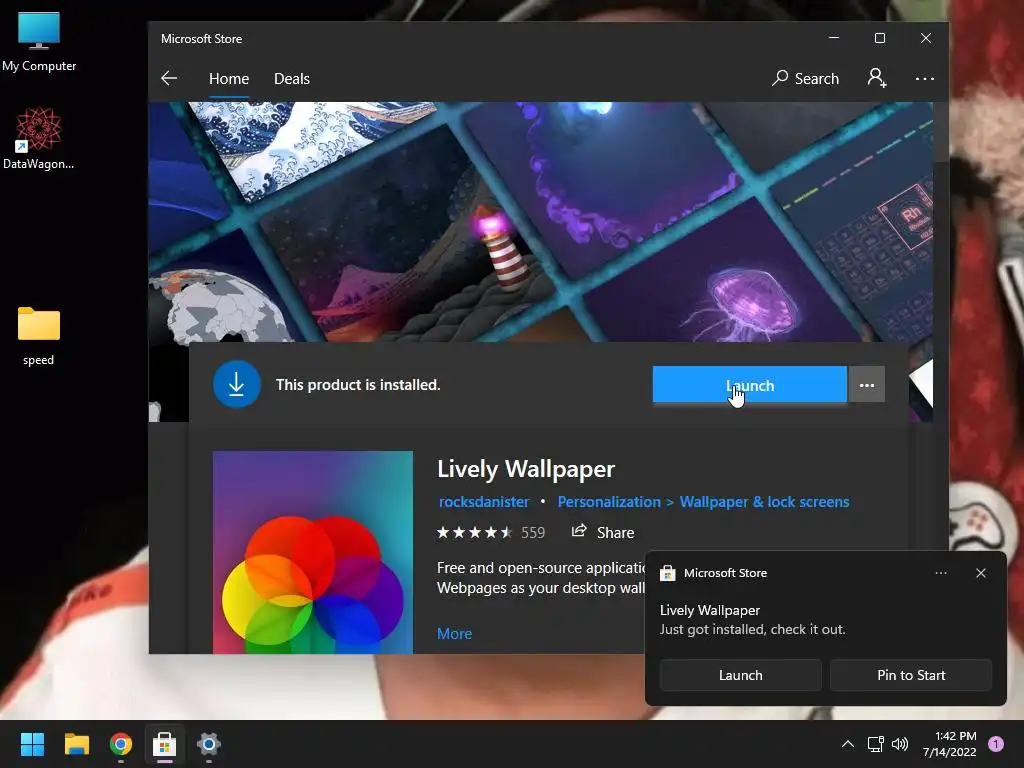Screen dimensions: 1024x768
Task: Dismiss the Microsoft Store notification
Action: pyautogui.click(x=980, y=573)
